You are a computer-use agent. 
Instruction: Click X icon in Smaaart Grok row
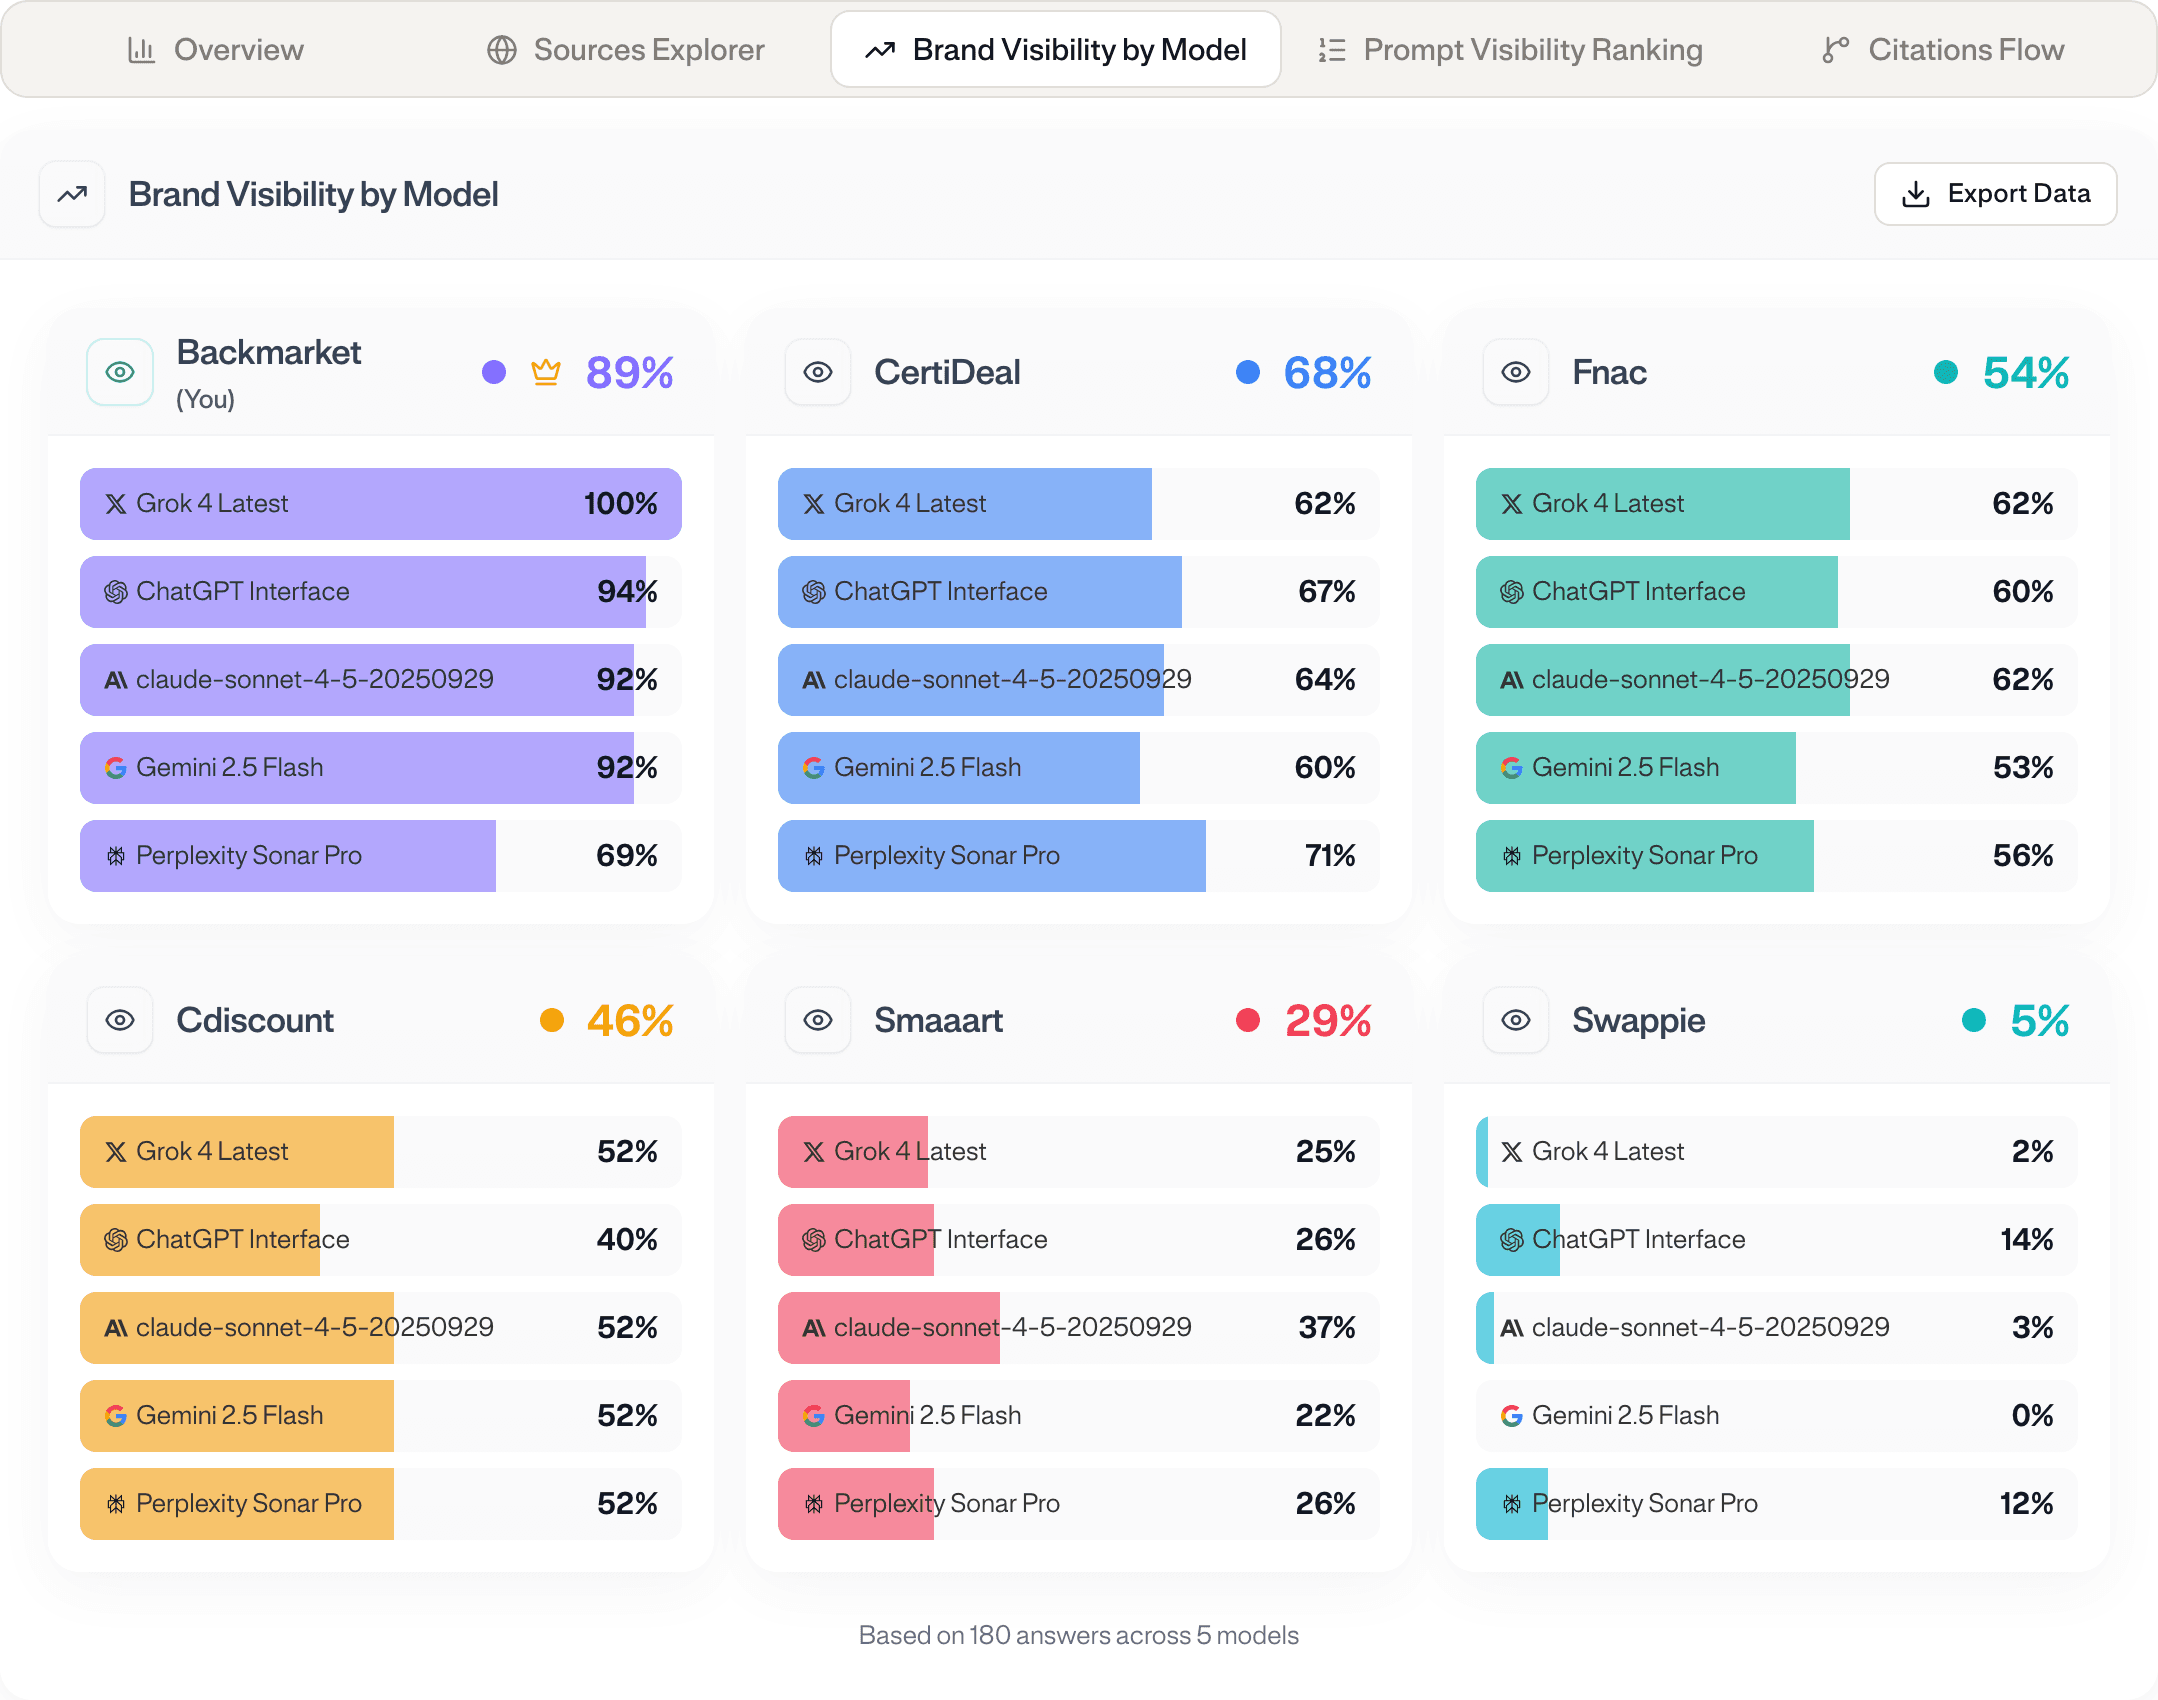[x=814, y=1152]
